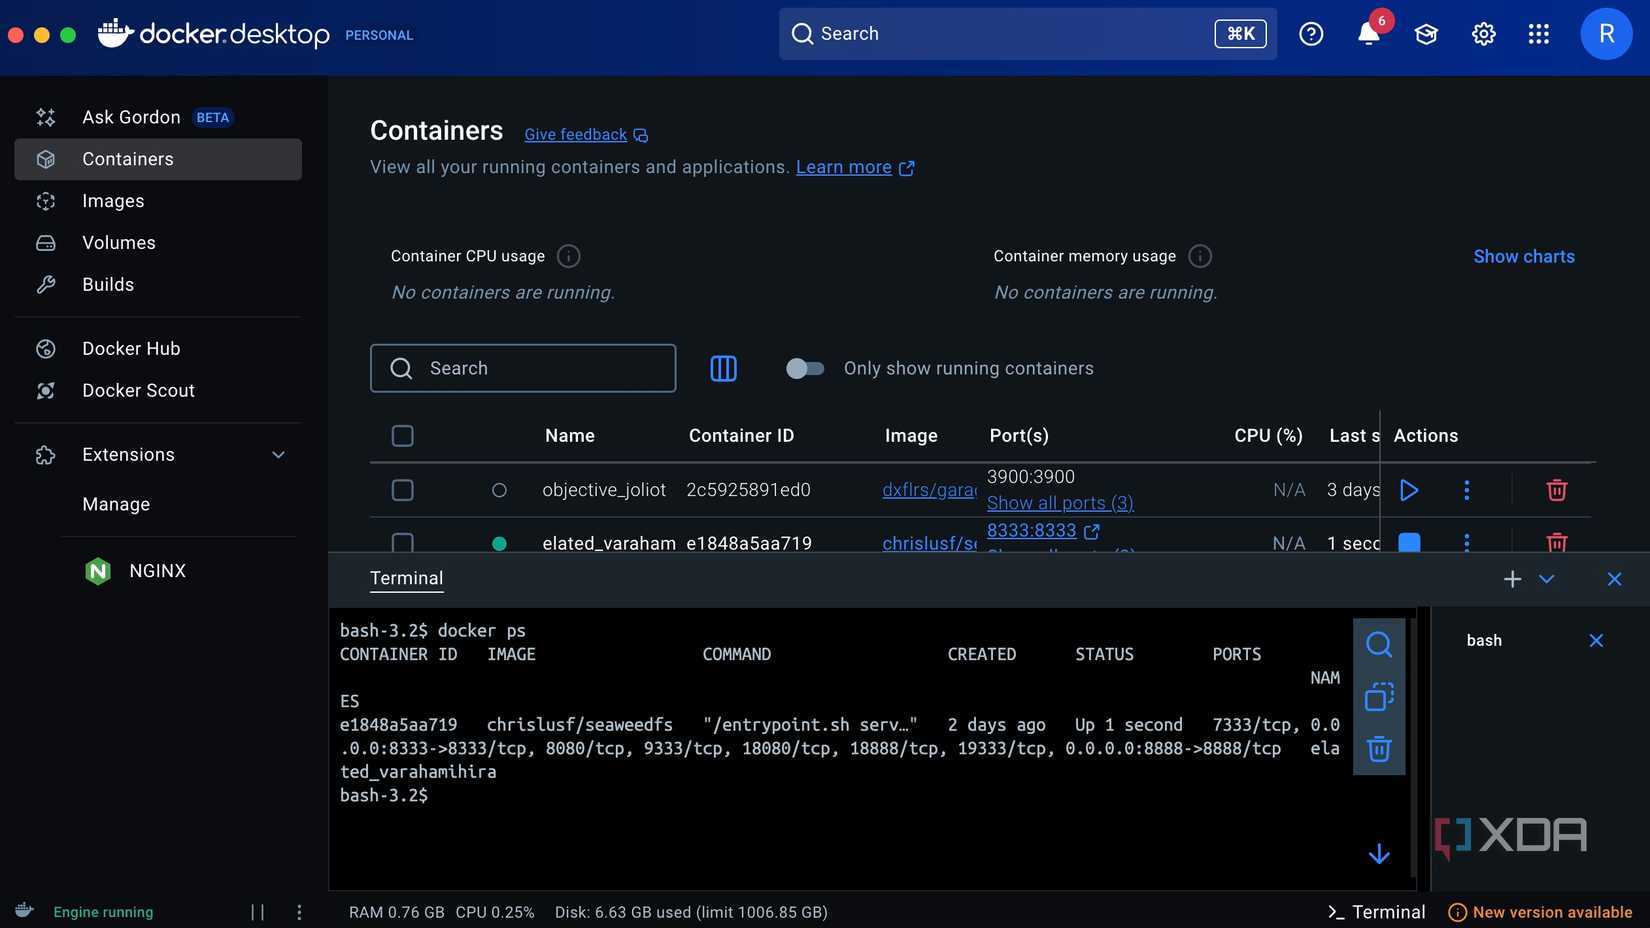Start the objective_joliot container with play icon
Screen dimensions: 1650x928
(1408, 490)
